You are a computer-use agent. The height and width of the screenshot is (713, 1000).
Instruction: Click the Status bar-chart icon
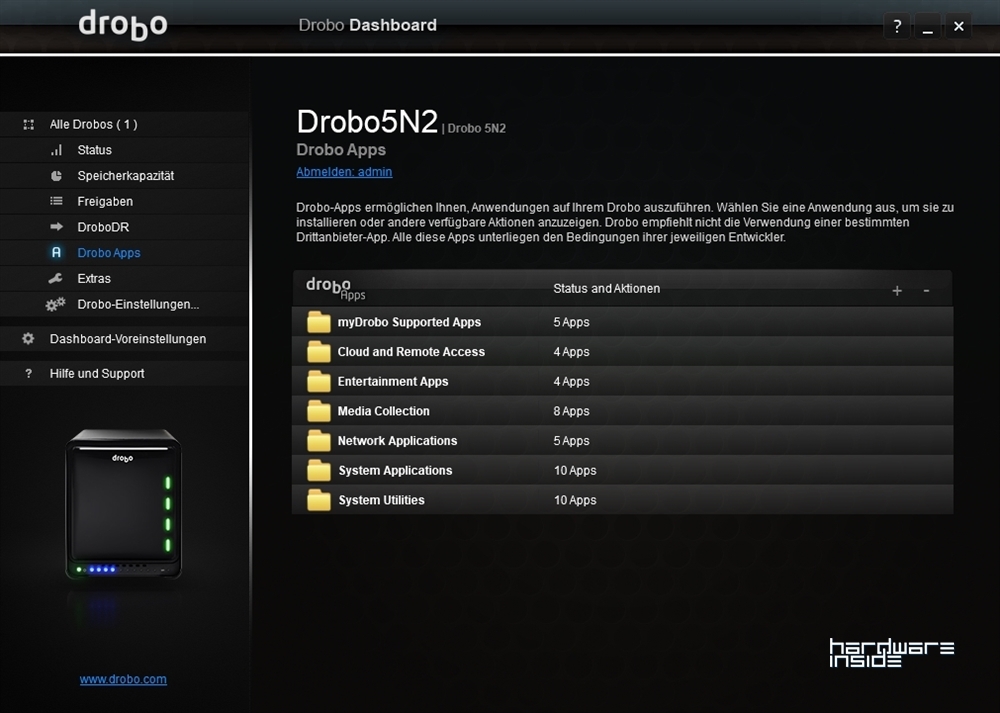point(57,150)
